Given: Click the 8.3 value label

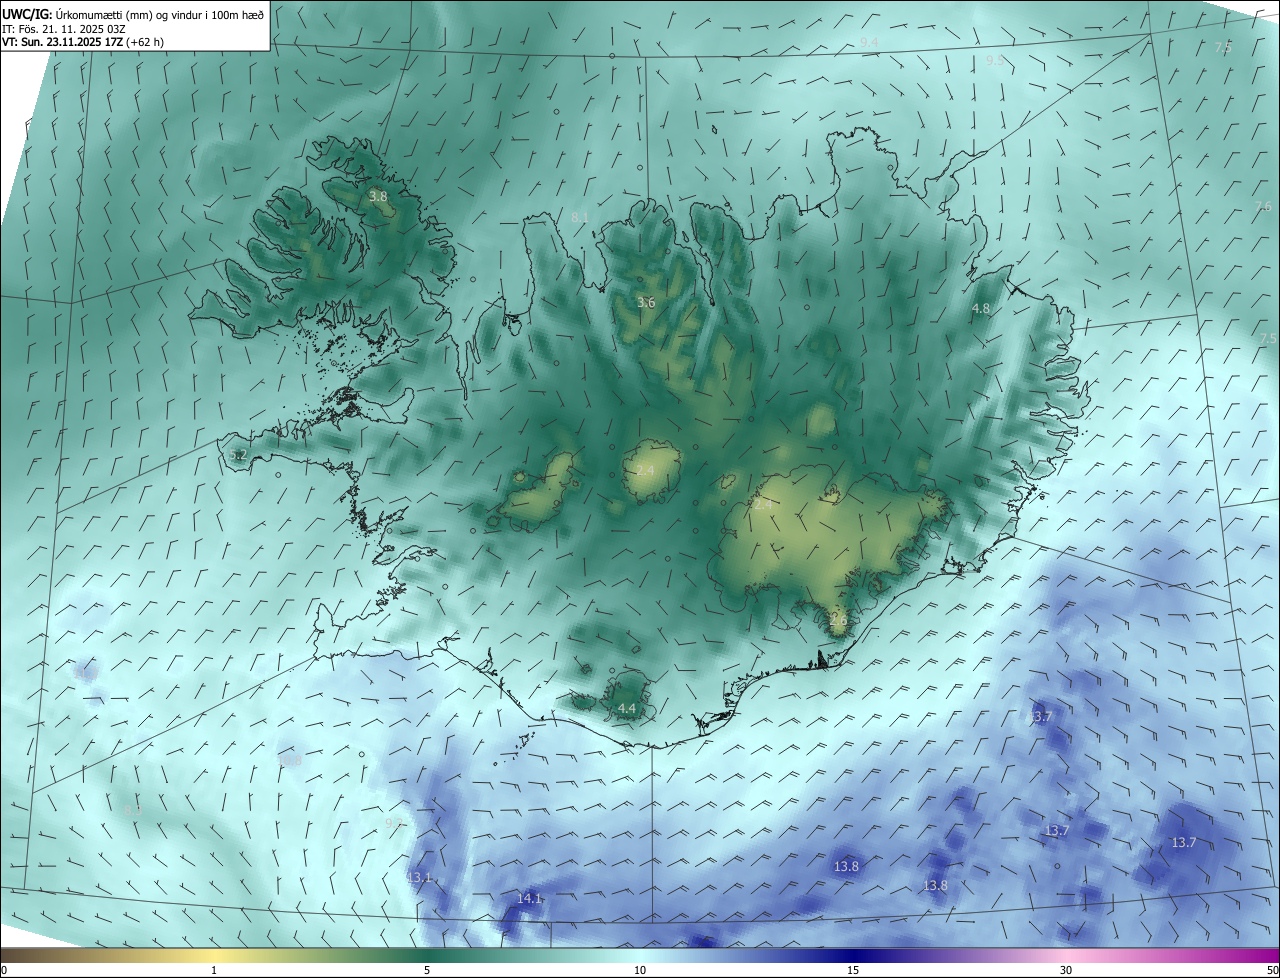Looking at the screenshot, I should click(132, 810).
